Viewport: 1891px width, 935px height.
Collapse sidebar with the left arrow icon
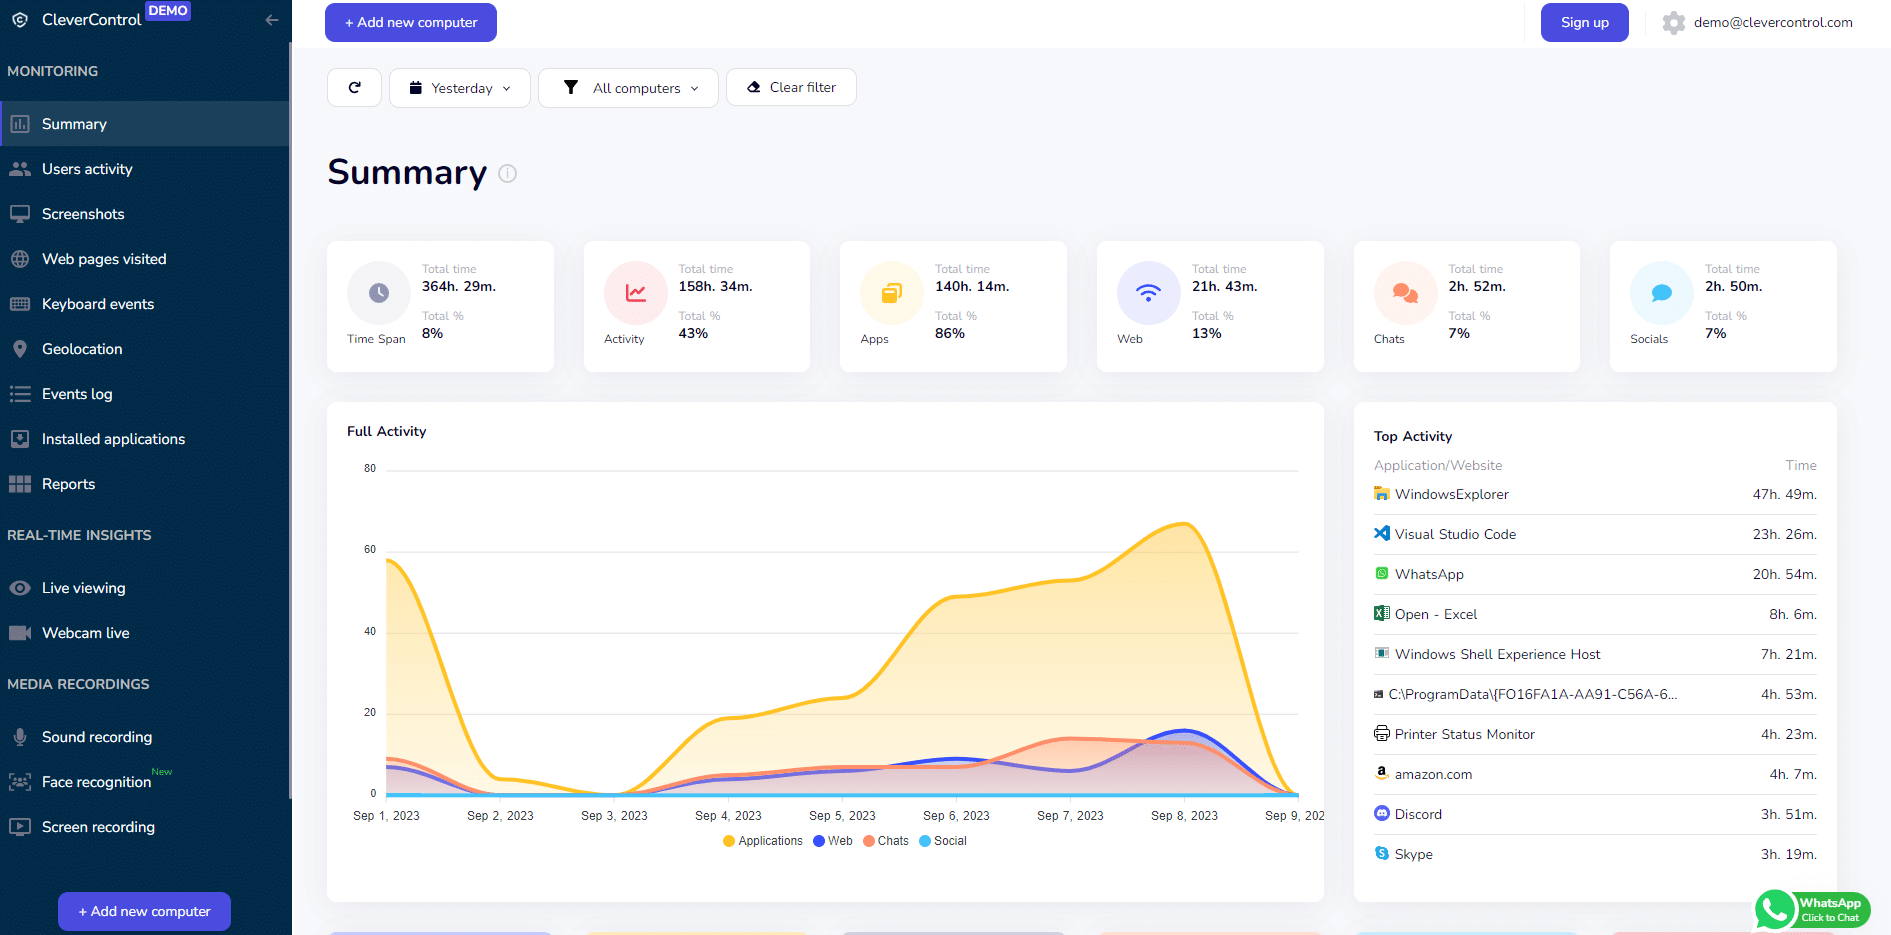(272, 20)
